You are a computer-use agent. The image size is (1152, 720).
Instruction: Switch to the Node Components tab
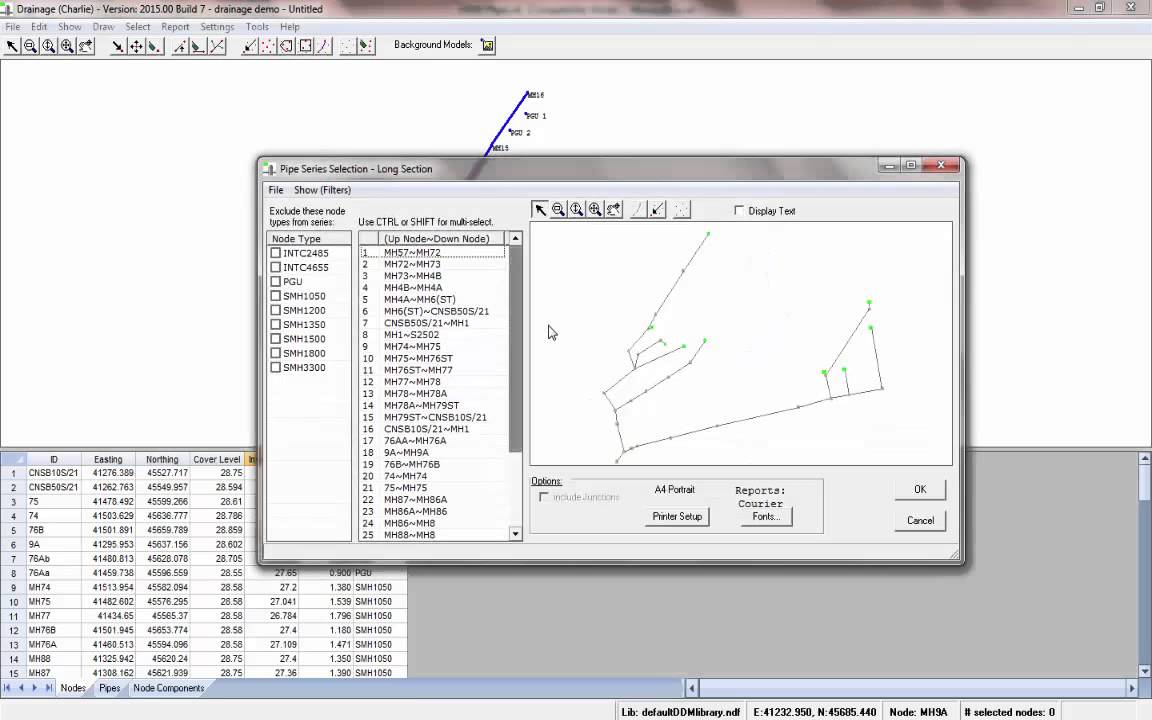pos(168,688)
